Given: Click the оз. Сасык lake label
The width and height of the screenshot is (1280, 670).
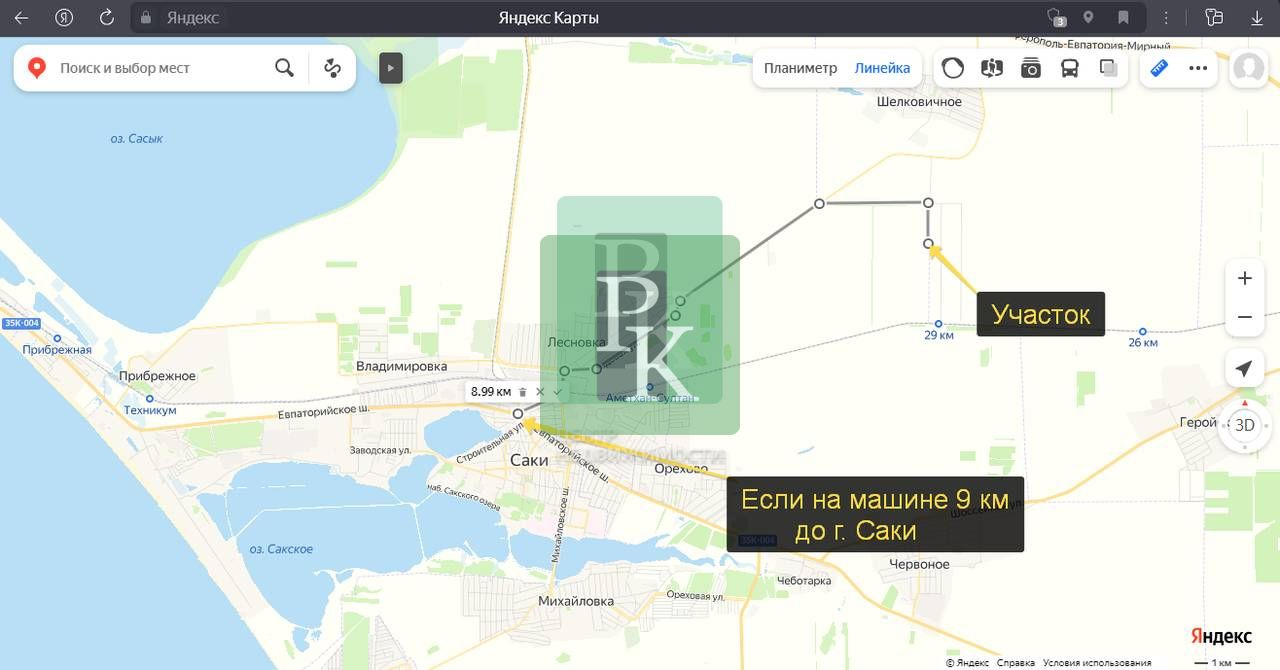Looking at the screenshot, I should [137, 139].
